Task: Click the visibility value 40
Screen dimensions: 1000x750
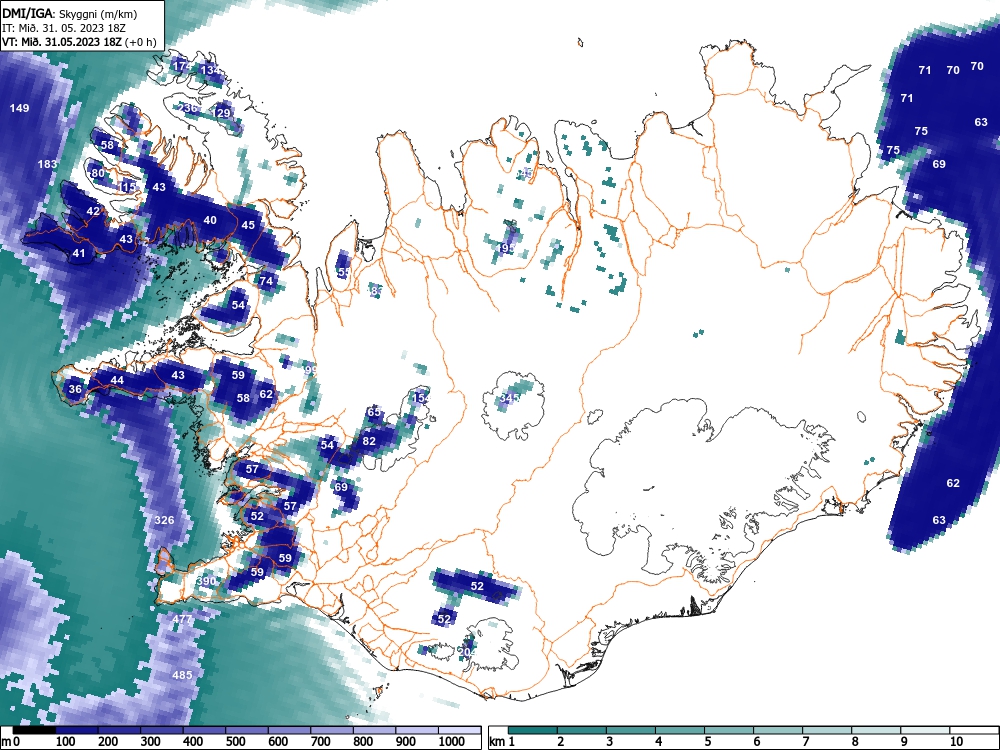Action: pos(210,220)
